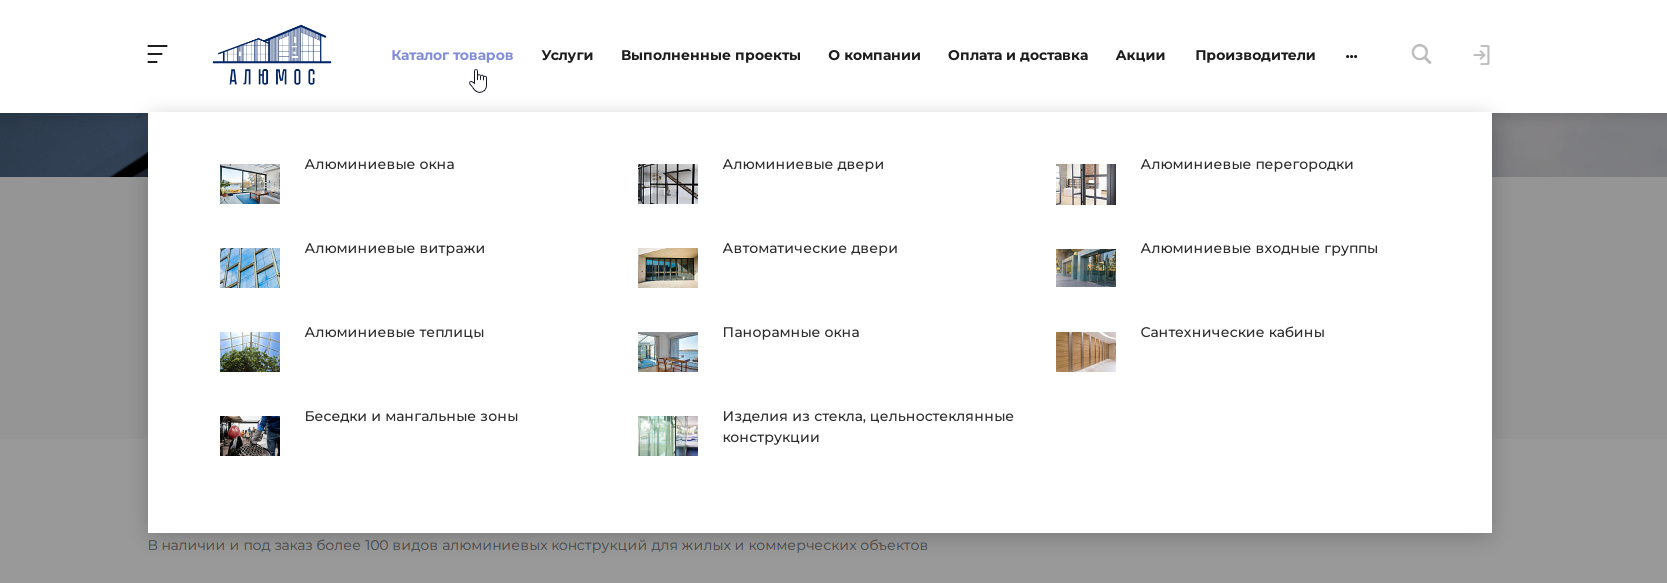
Task: Select the Алюминиевые перегородки thumbnail
Action: point(1086,184)
